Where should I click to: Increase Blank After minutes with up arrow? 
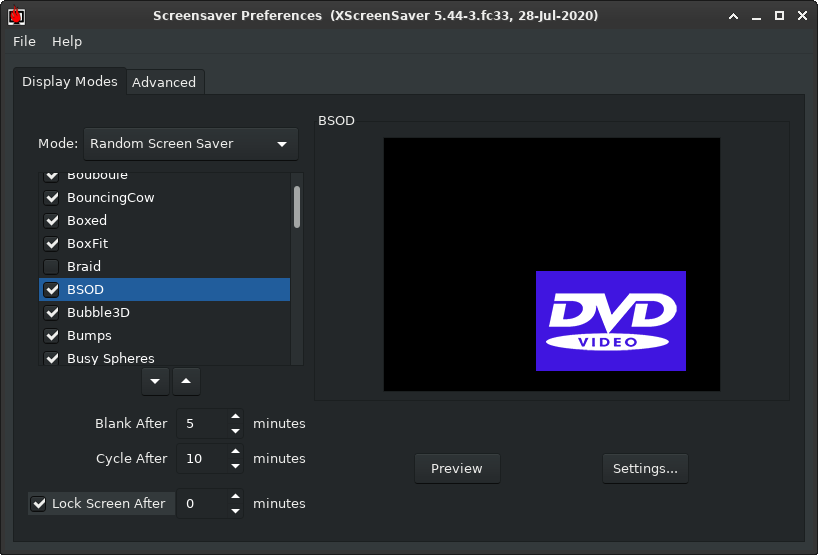coord(236,416)
